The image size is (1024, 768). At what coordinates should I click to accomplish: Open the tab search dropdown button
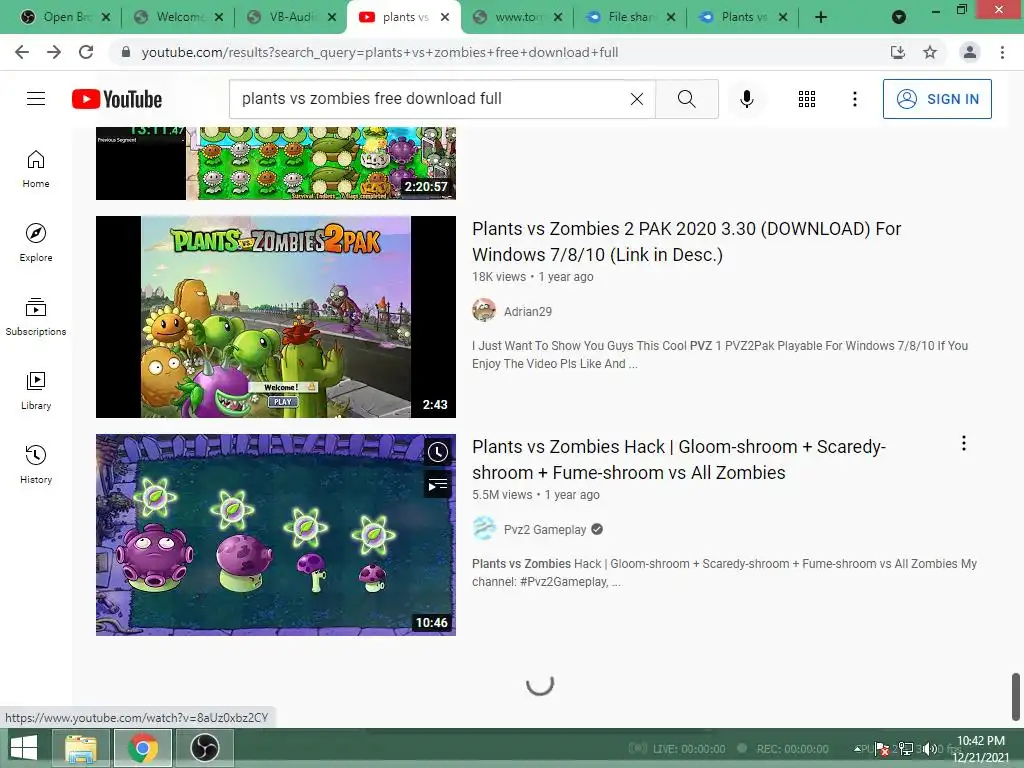(x=899, y=18)
